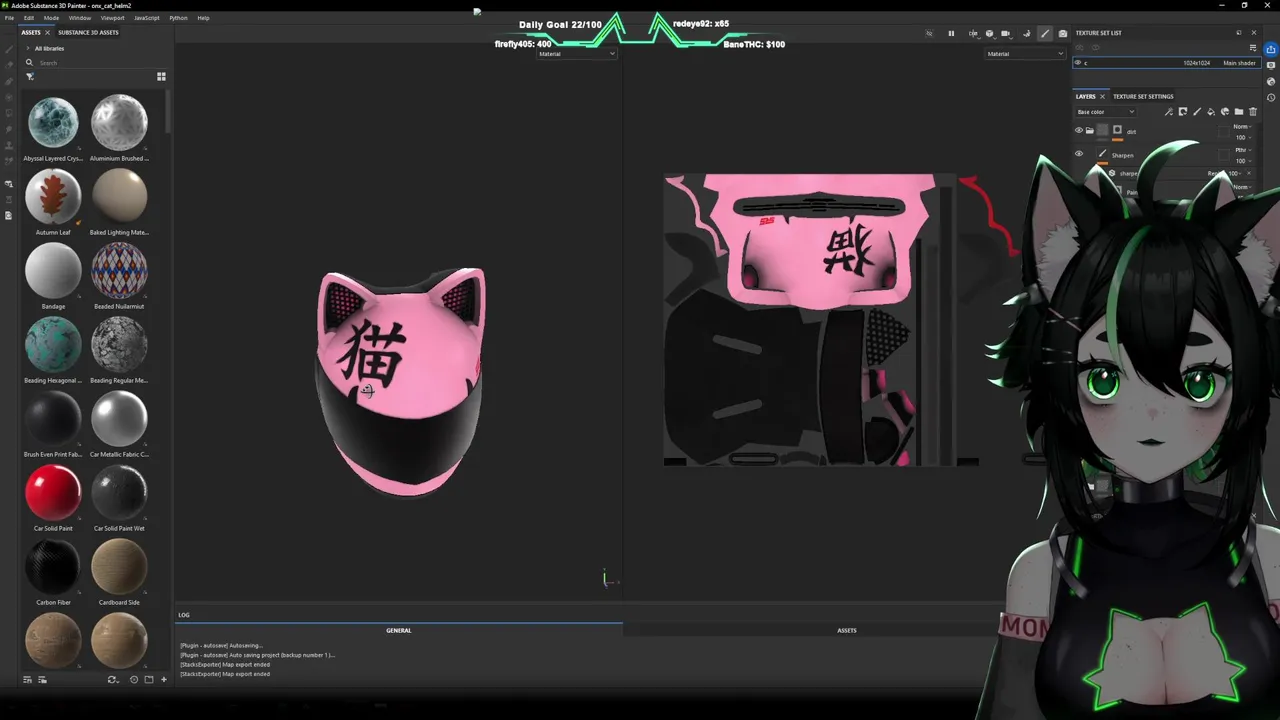Select the Abyssal Layered Crystal material
This screenshot has width=1280, height=720.
tap(53, 122)
